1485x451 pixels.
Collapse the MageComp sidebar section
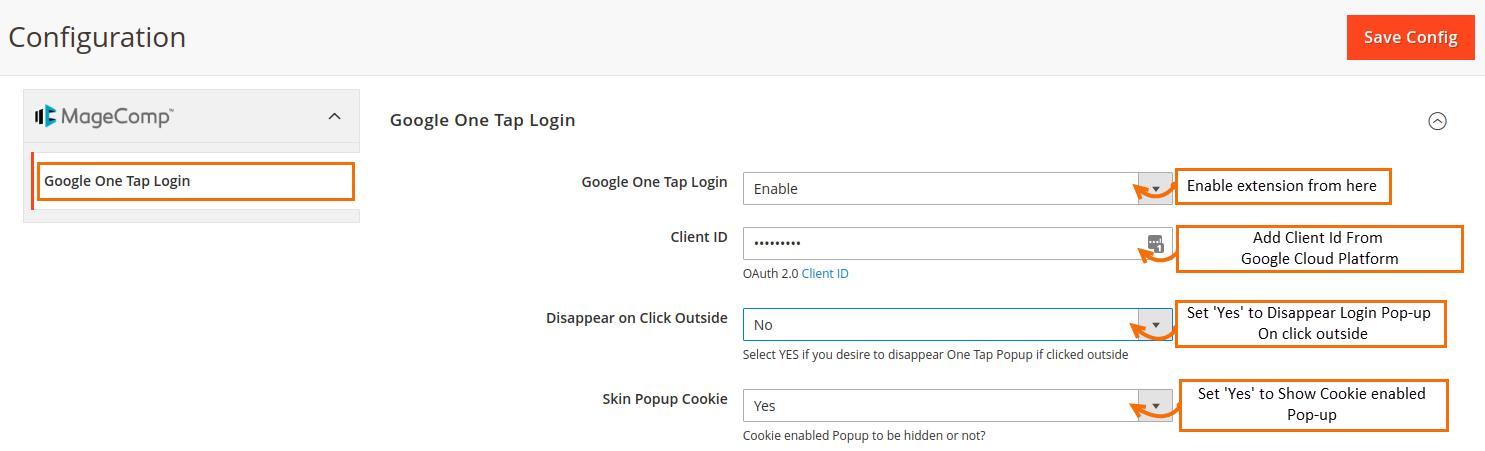(x=334, y=117)
